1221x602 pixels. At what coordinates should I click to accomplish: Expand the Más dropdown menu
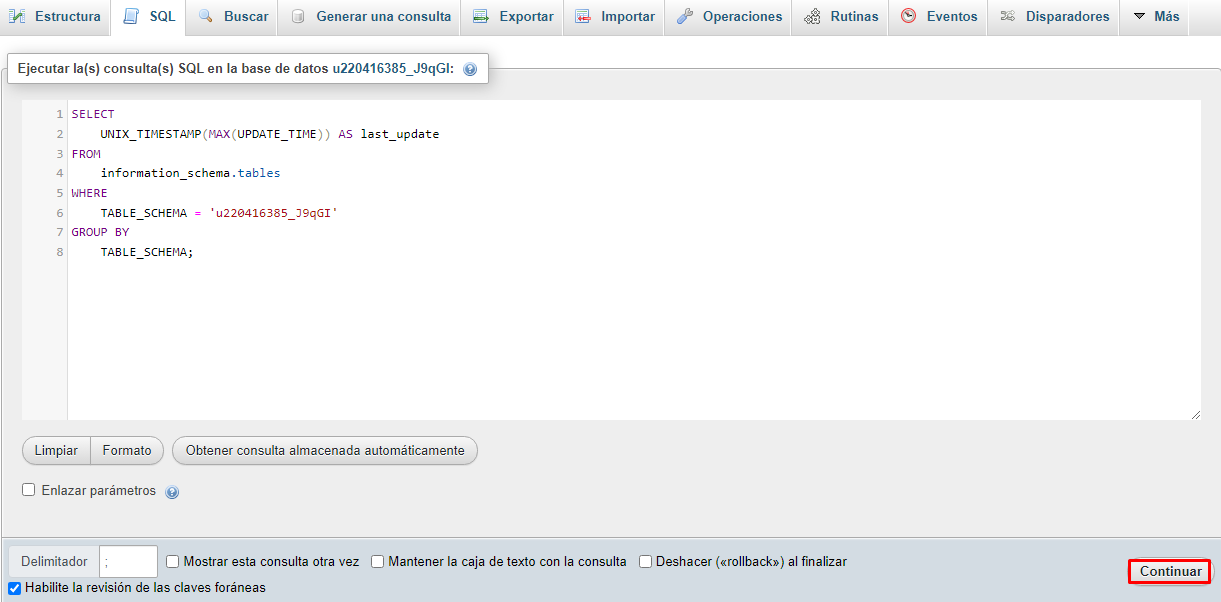[1156, 17]
